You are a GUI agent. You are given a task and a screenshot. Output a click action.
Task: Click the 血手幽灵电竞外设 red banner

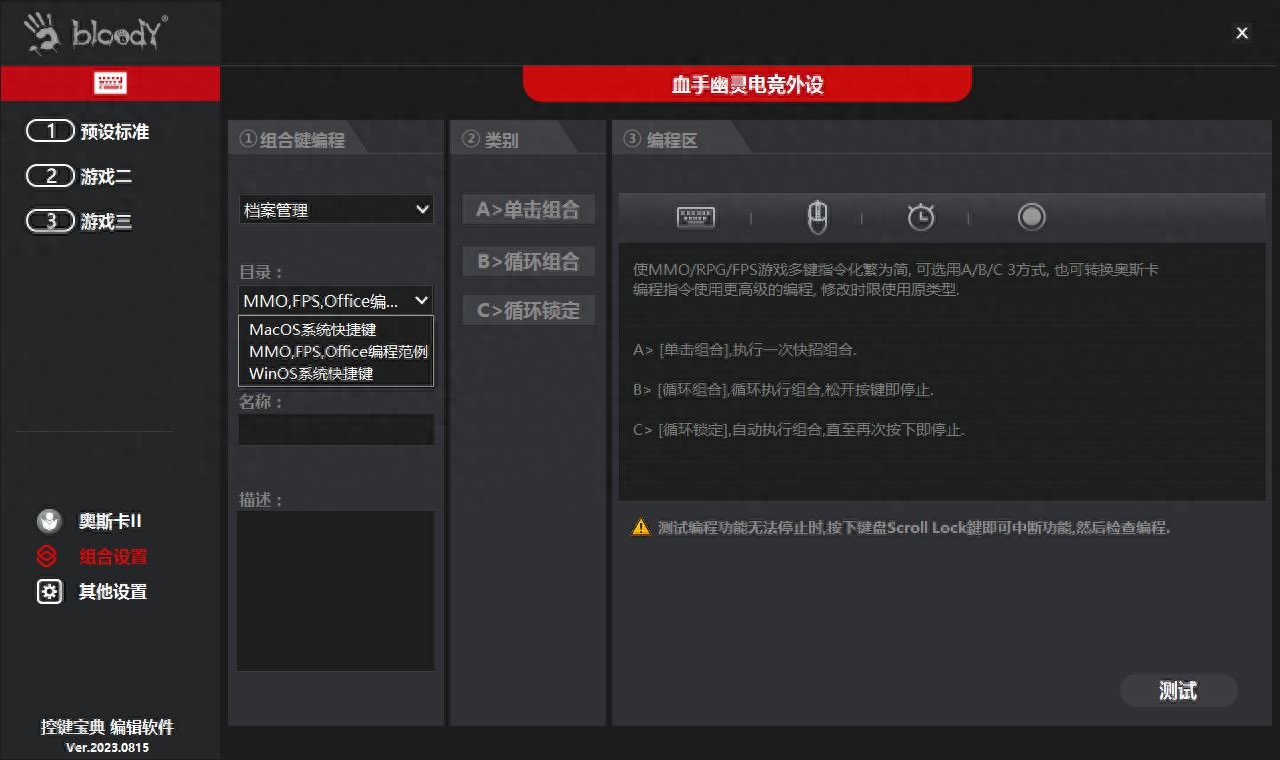[x=747, y=84]
